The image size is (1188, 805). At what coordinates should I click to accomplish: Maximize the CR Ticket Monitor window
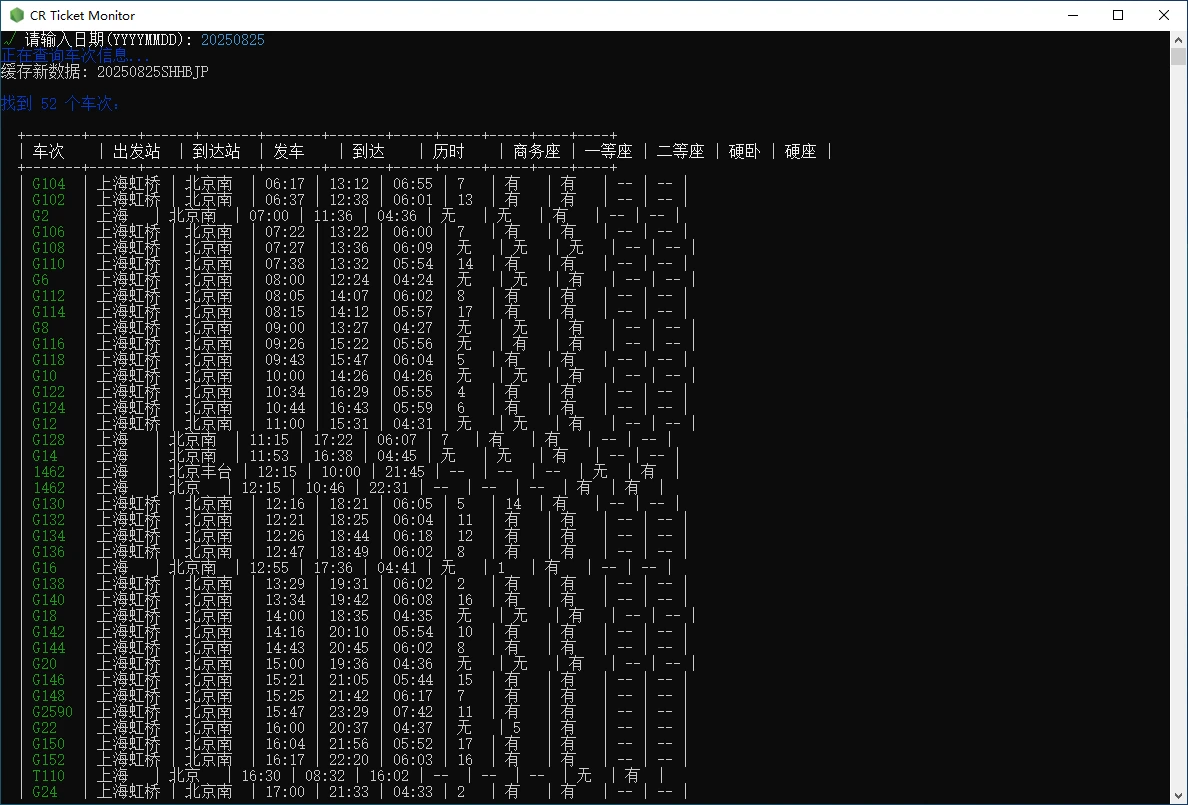(x=1118, y=15)
